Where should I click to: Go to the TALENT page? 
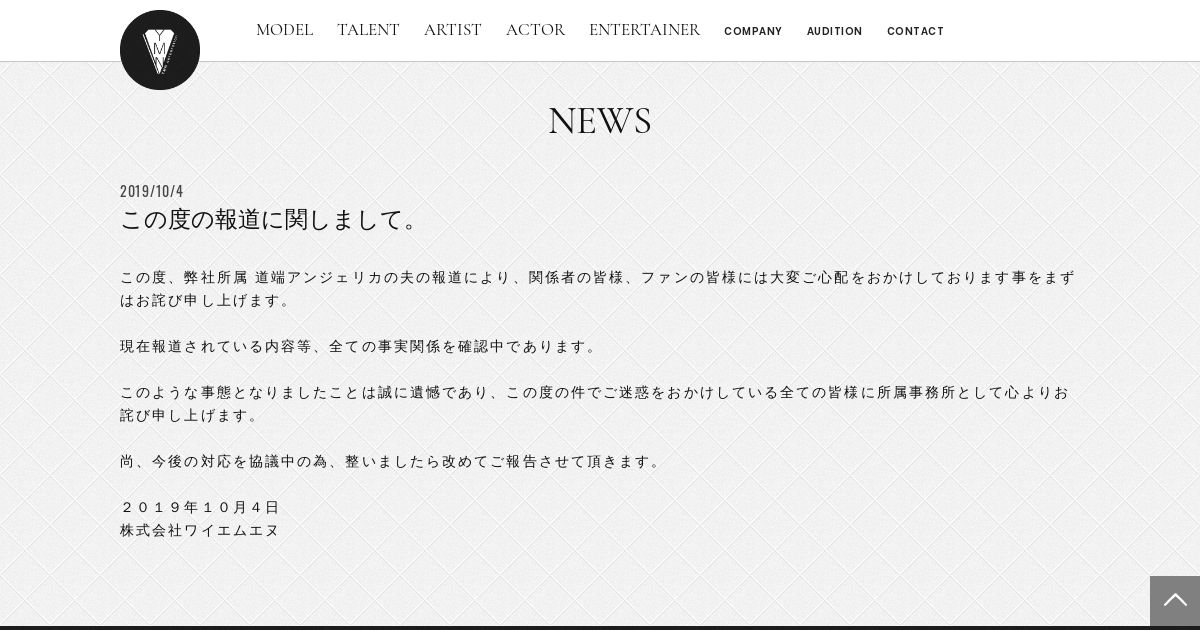(x=368, y=30)
